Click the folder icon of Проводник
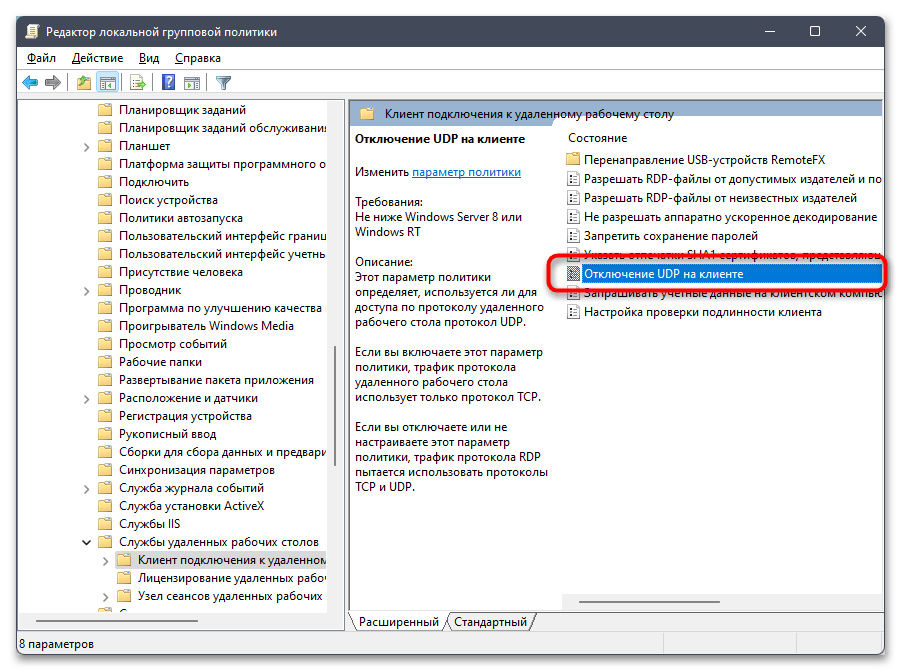 (x=105, y=290)
